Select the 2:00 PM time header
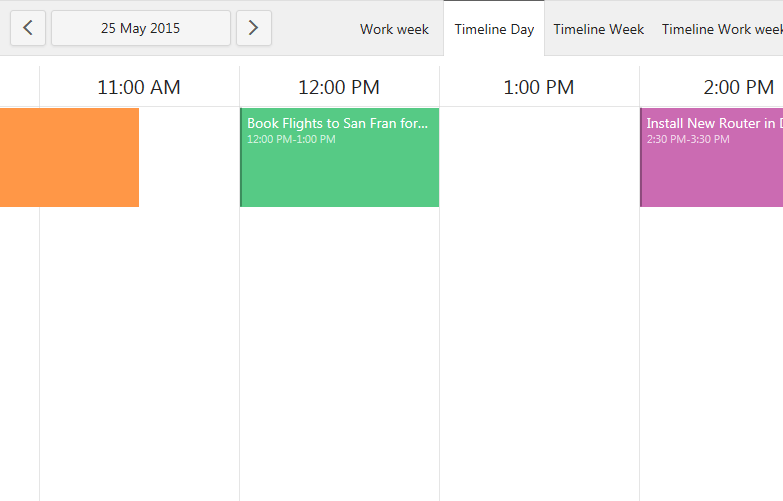 [x=738, y=87]
